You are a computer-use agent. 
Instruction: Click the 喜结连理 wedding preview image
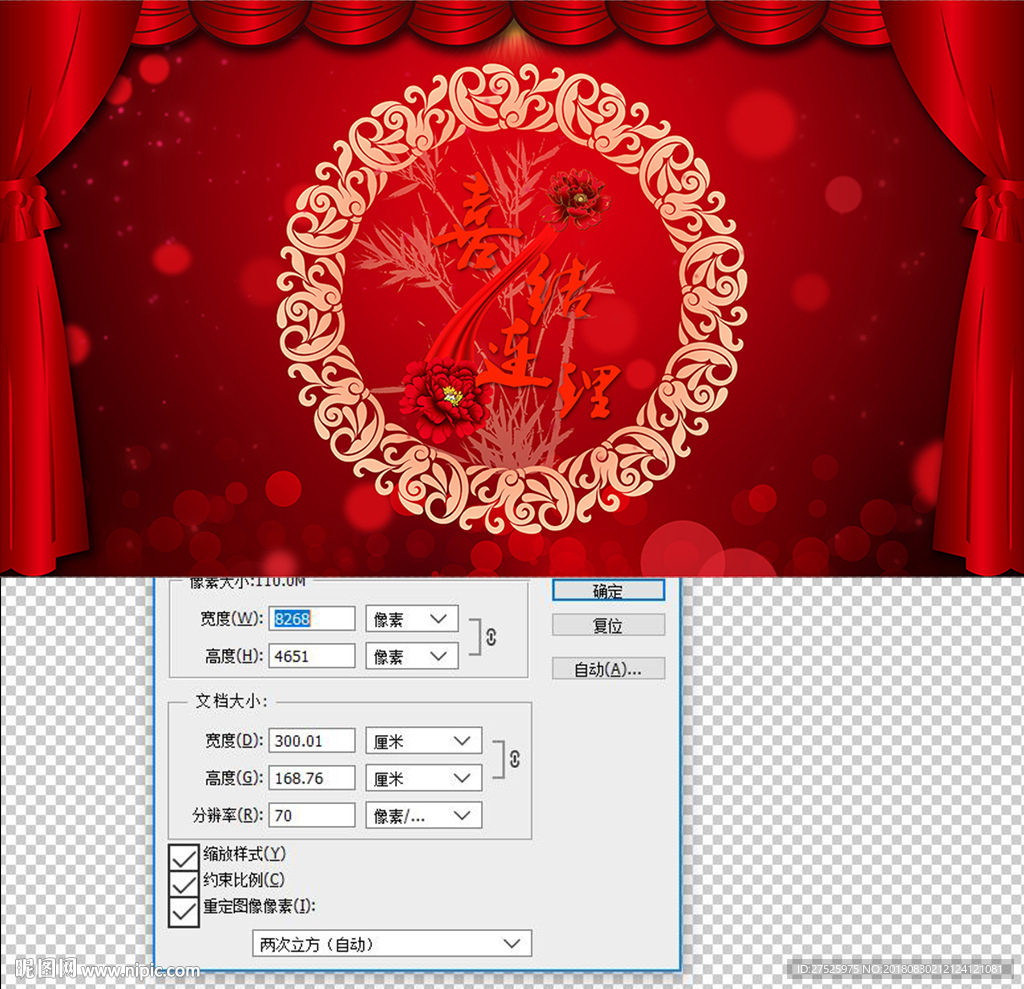(512, 287)
